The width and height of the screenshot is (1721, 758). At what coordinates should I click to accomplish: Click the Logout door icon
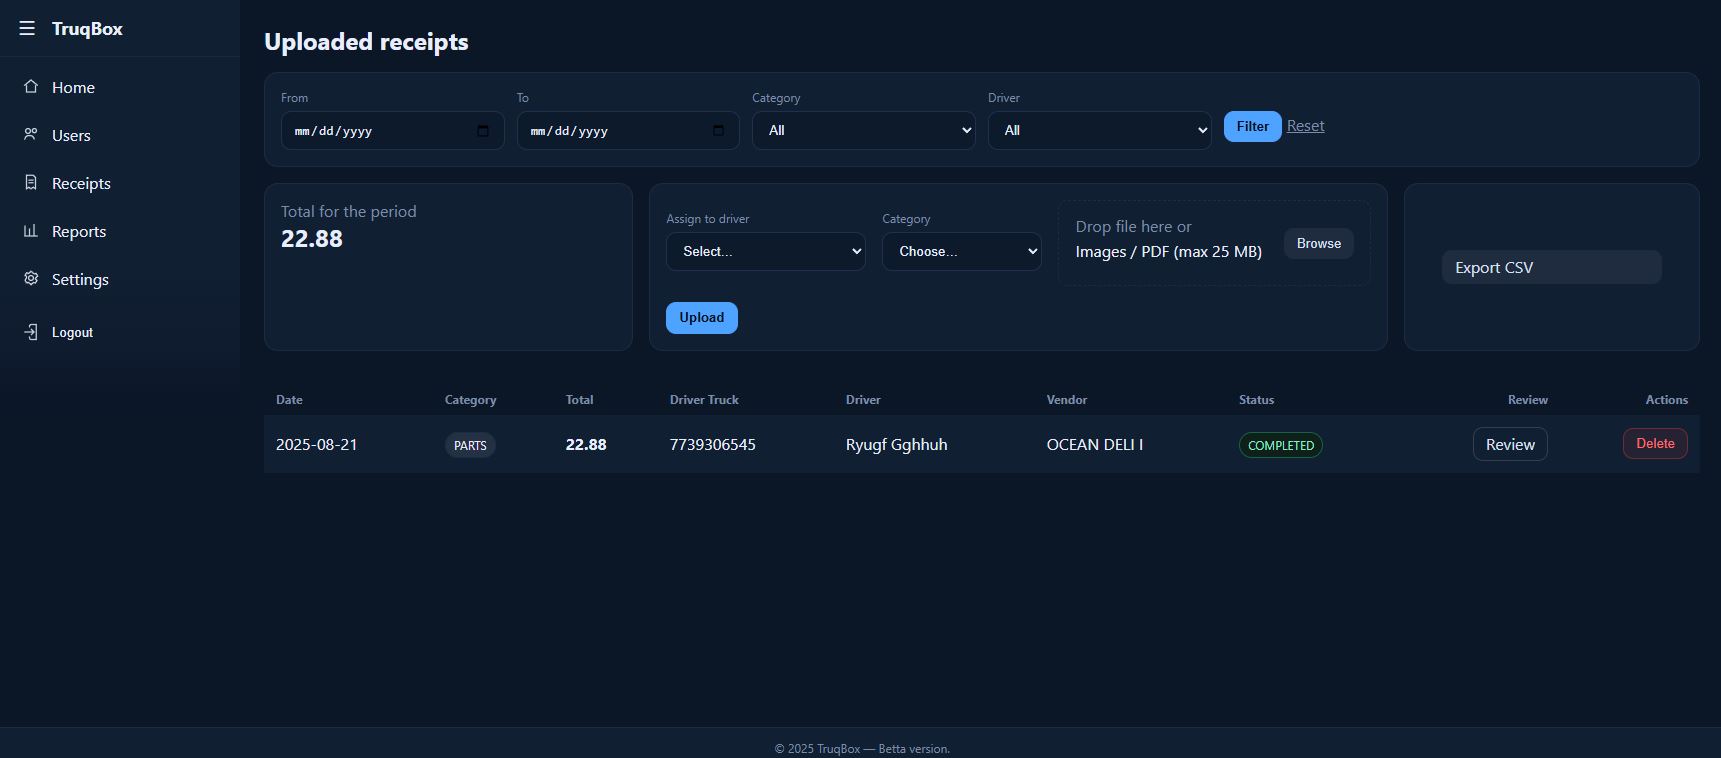[x=31, y=332]
